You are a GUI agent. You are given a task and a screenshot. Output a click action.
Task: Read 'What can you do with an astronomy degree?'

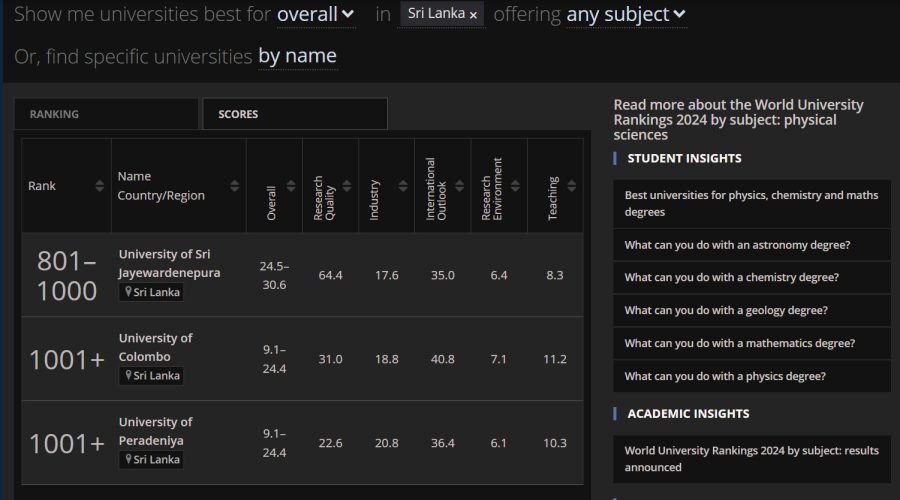pyautogui.click(x=744, y=245)
